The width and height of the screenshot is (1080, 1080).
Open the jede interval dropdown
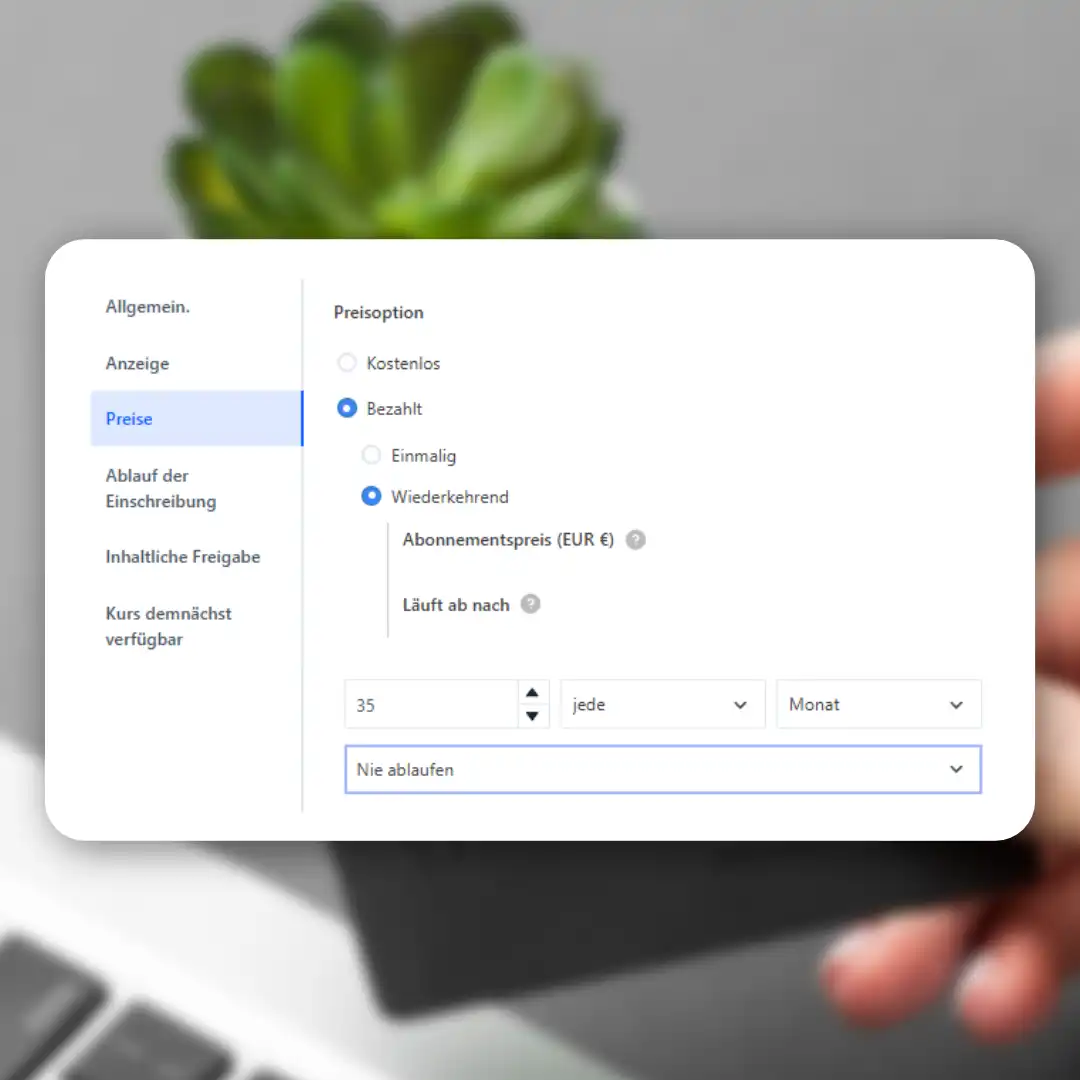[x=663, y=704]
